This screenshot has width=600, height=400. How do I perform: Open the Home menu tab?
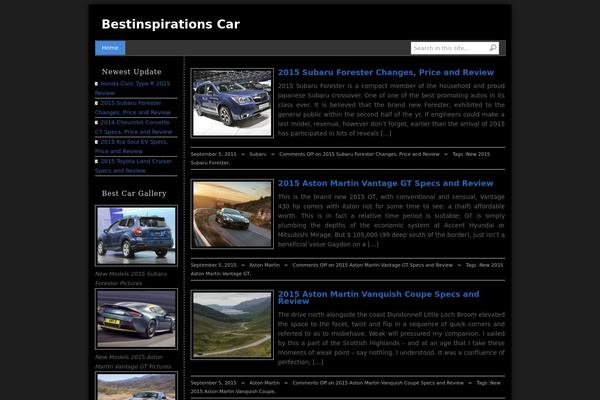110,48
